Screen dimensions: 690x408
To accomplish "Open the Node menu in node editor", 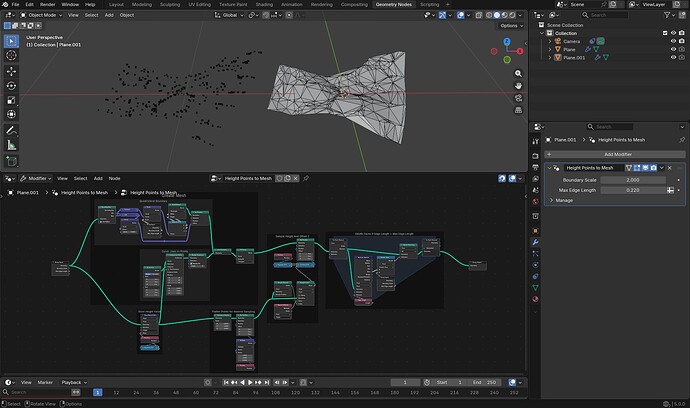I will 114,178.
